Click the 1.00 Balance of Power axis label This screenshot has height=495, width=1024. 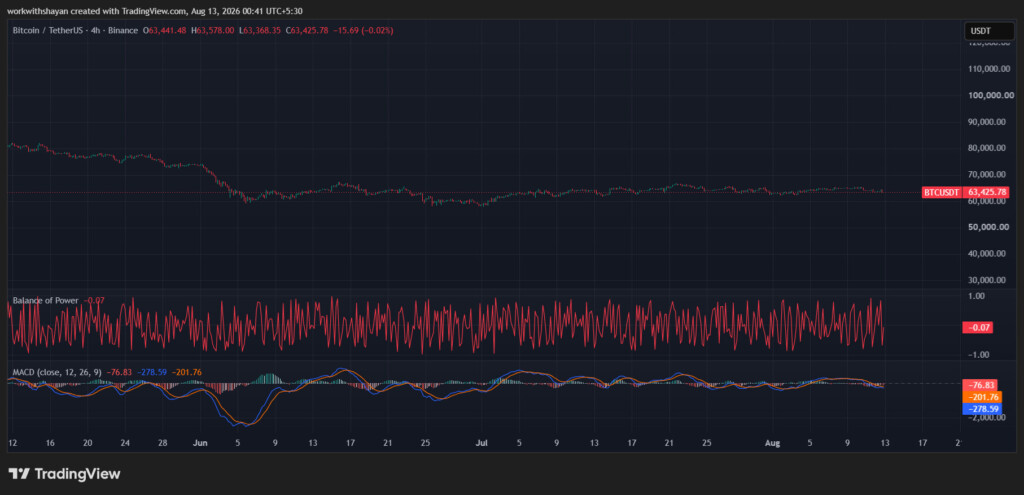click(x=977, y=296)
